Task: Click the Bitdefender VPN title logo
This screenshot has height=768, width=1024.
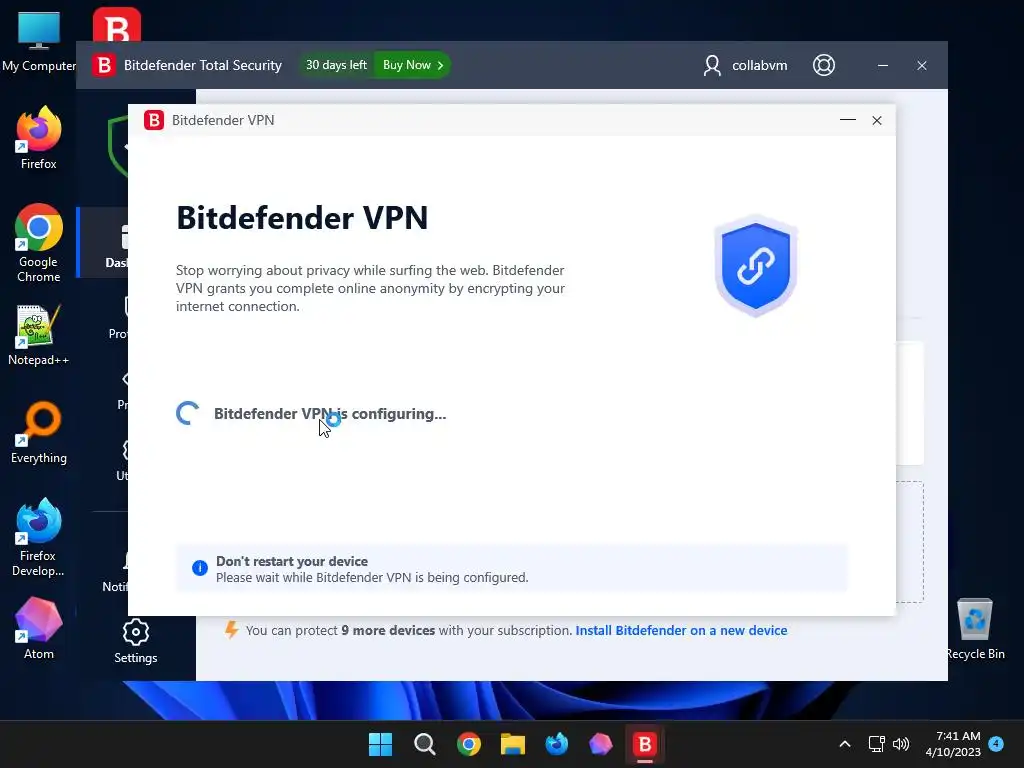Action: coord(154,120)
